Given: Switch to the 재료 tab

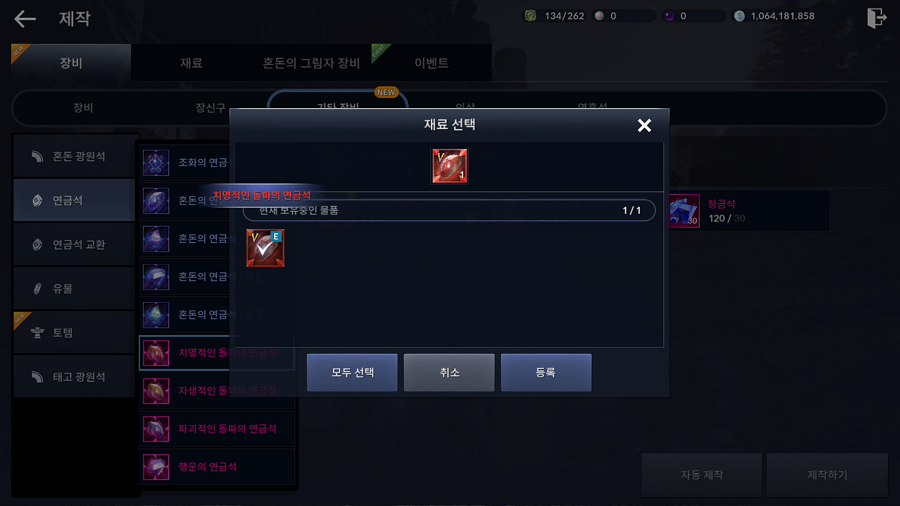Looking at the screenshot, I should [x=191, y=63].
